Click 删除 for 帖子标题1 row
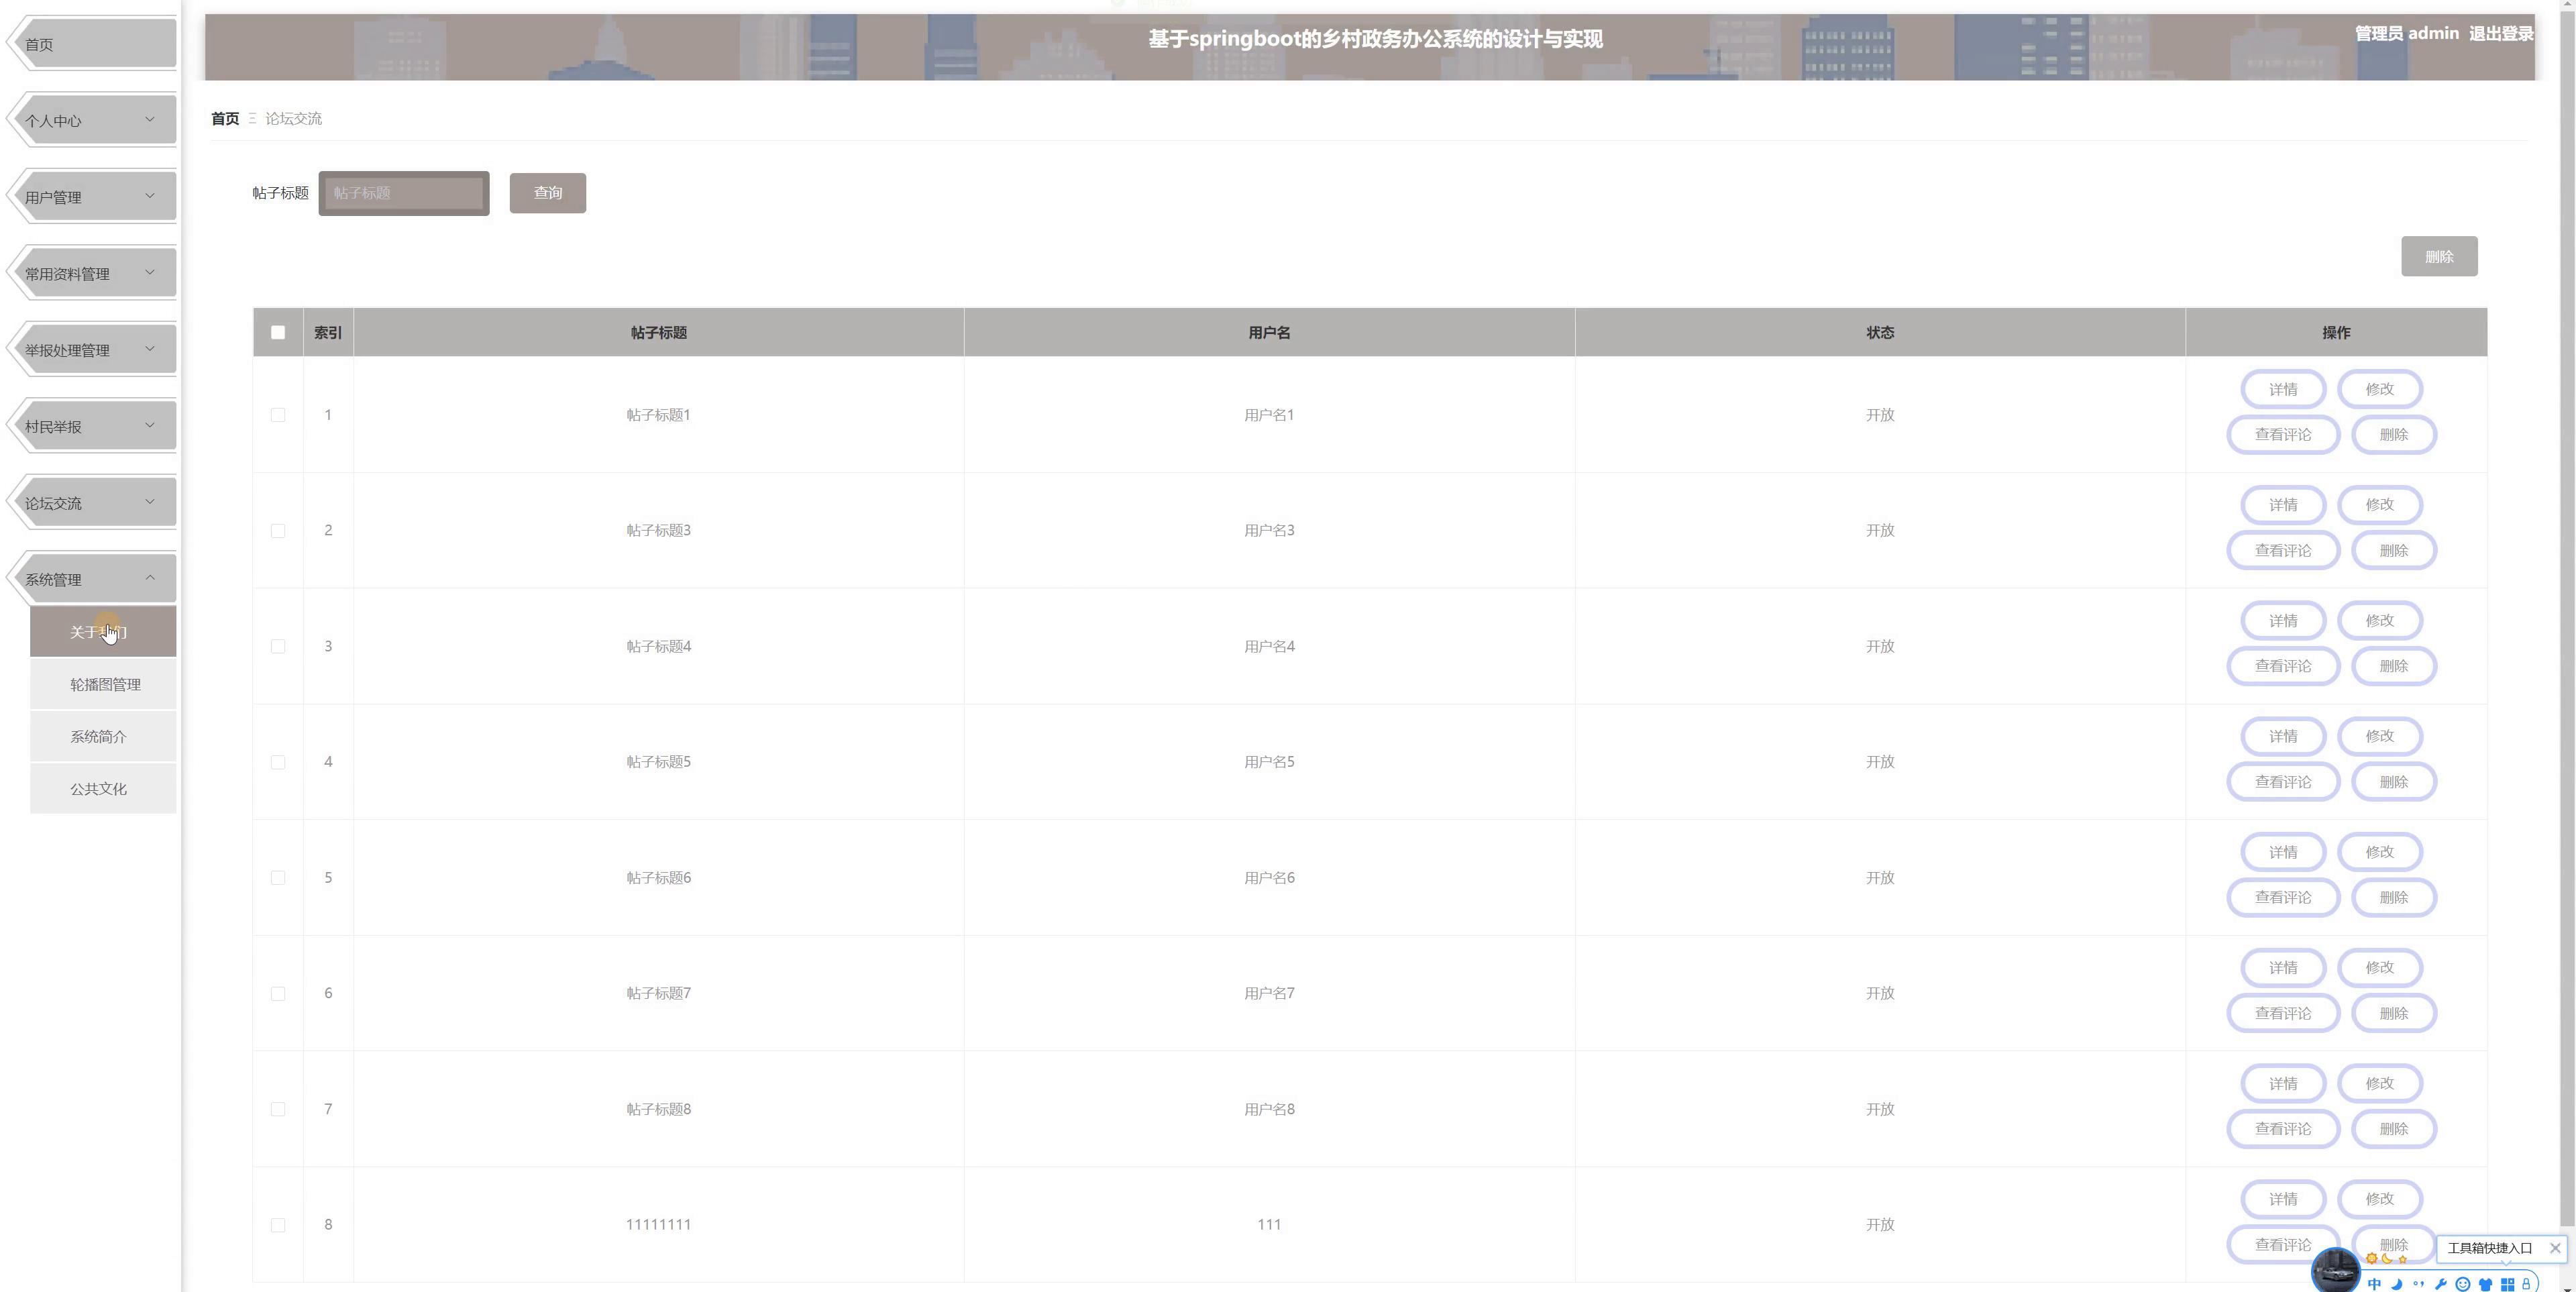The image size is (2576, 1292). point(2394,434)
